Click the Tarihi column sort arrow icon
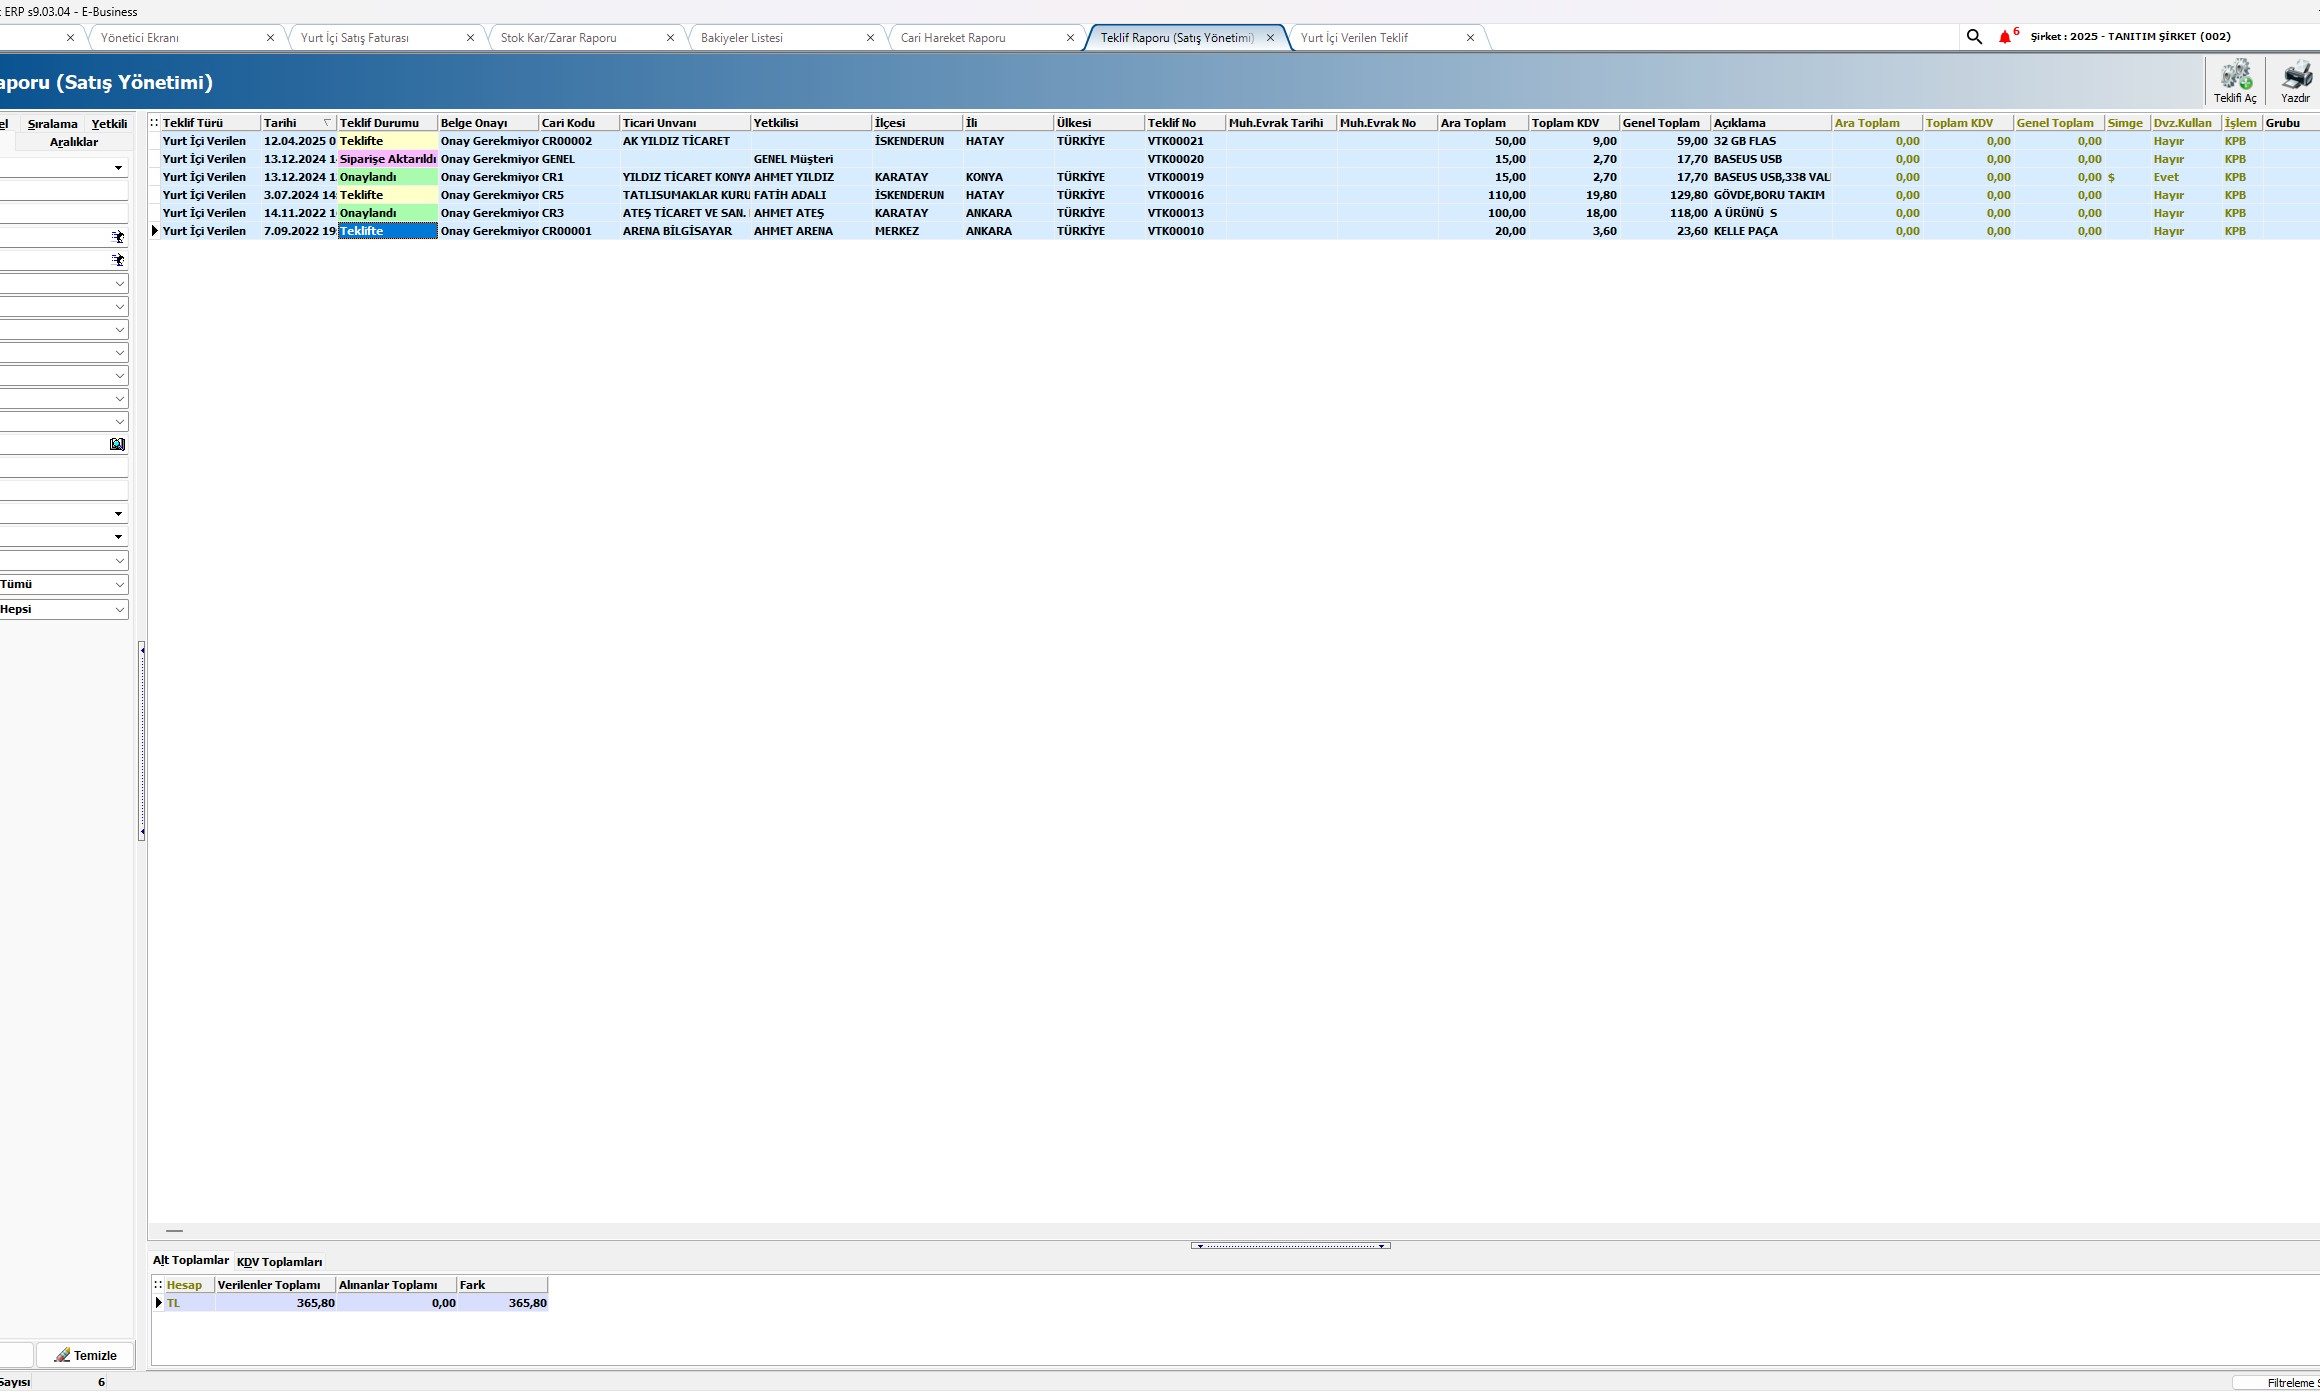The width and height of the screenshot is (2320, 1392). tap(327, 123)
